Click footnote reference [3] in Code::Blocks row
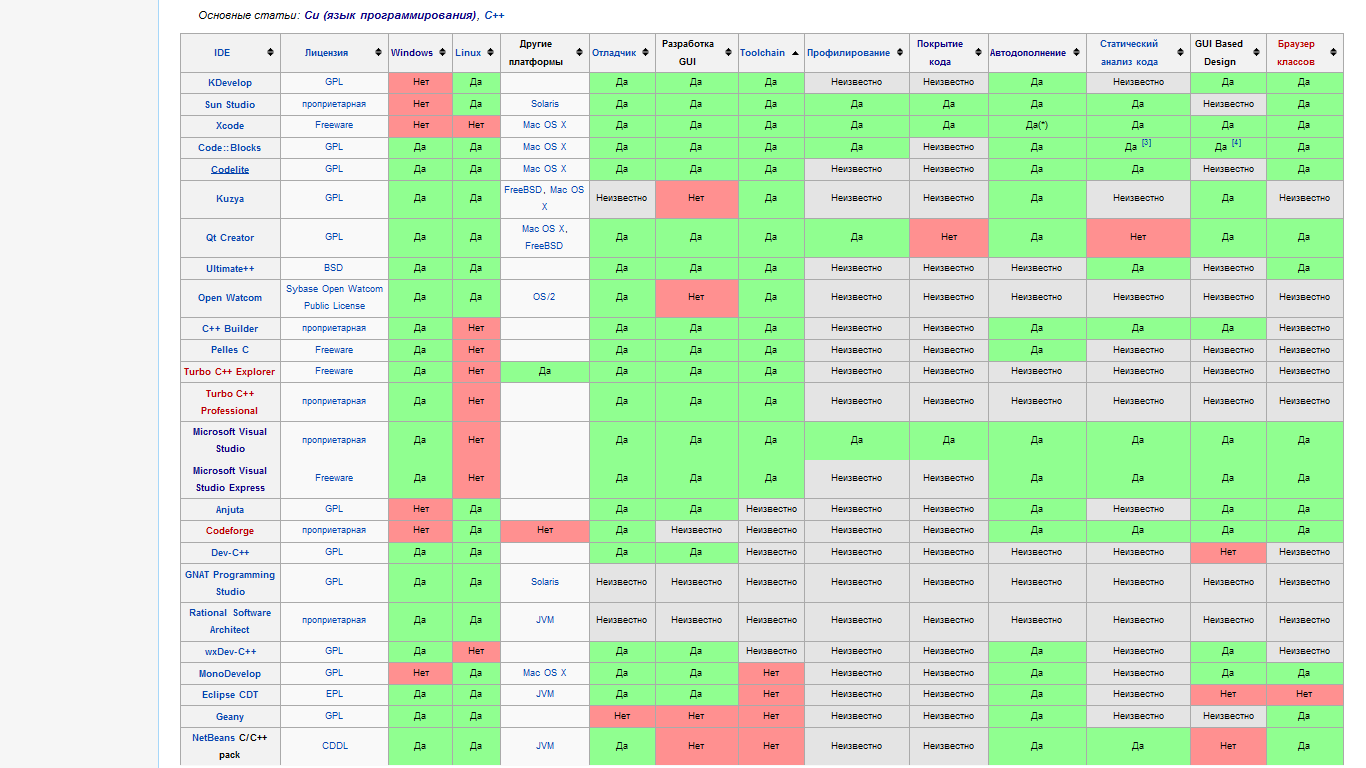Viewport: 1366px width, 768px height. (x=1146, y=143)
